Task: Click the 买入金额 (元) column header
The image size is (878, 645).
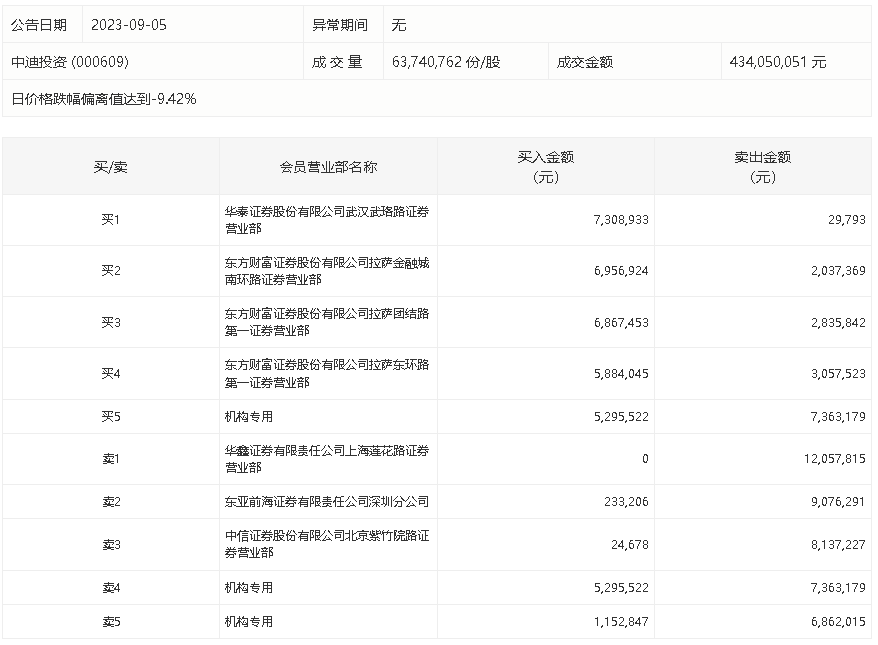Action: coord(545,167)
